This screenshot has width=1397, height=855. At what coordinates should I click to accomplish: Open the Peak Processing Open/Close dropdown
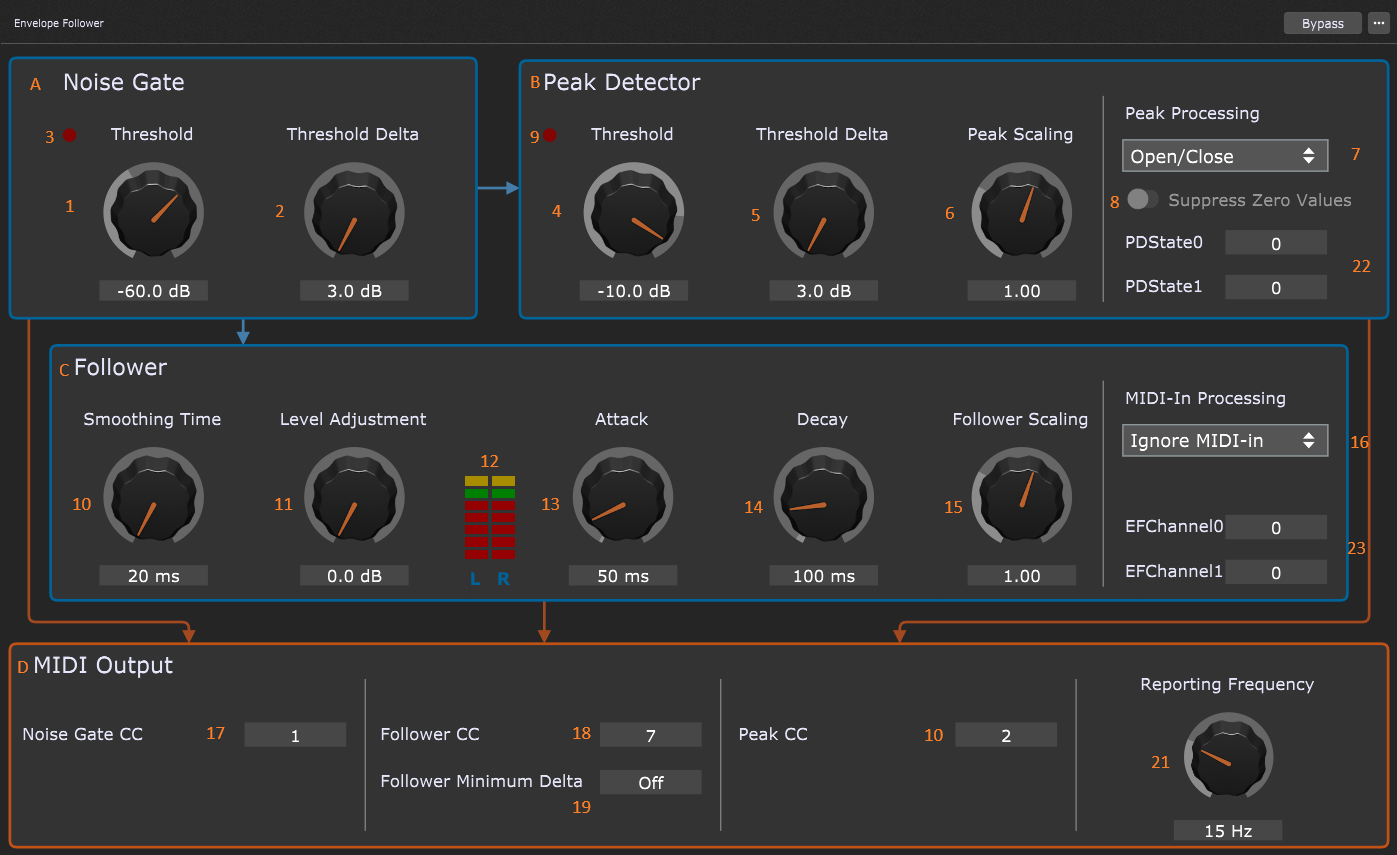[x=1224, y=156]
